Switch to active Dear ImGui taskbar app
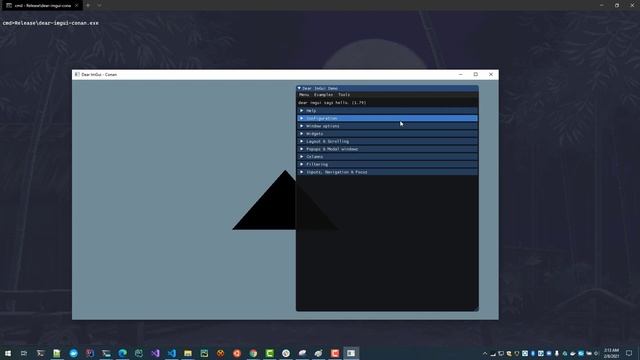This screenshot has width=640, height=360. coord(351,353)
